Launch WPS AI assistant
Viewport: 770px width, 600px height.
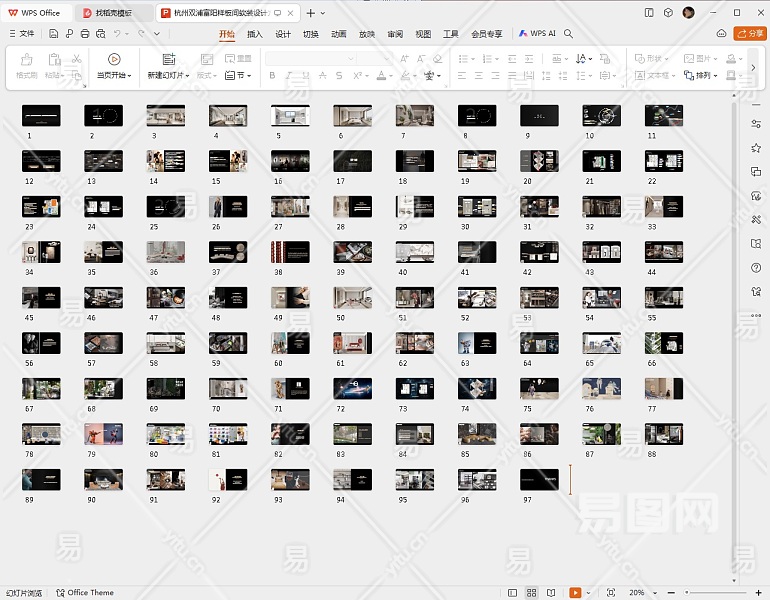click(x=538, y=34)
